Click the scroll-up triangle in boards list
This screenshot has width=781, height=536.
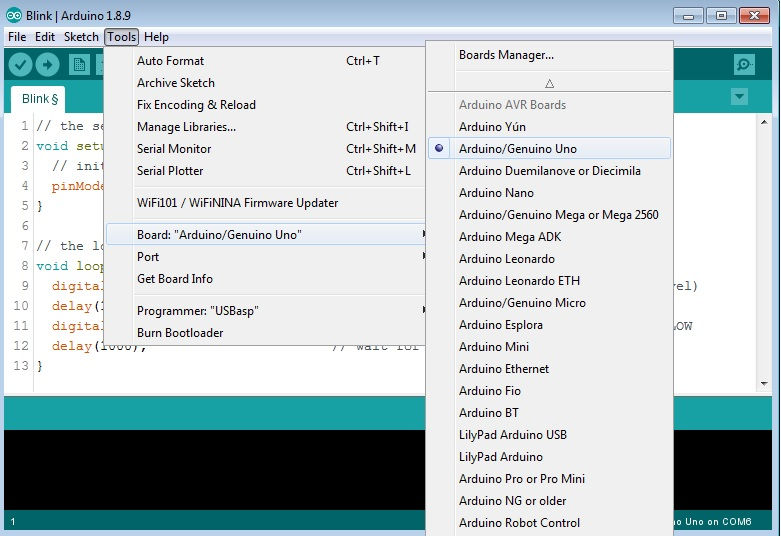pos(549,83)
